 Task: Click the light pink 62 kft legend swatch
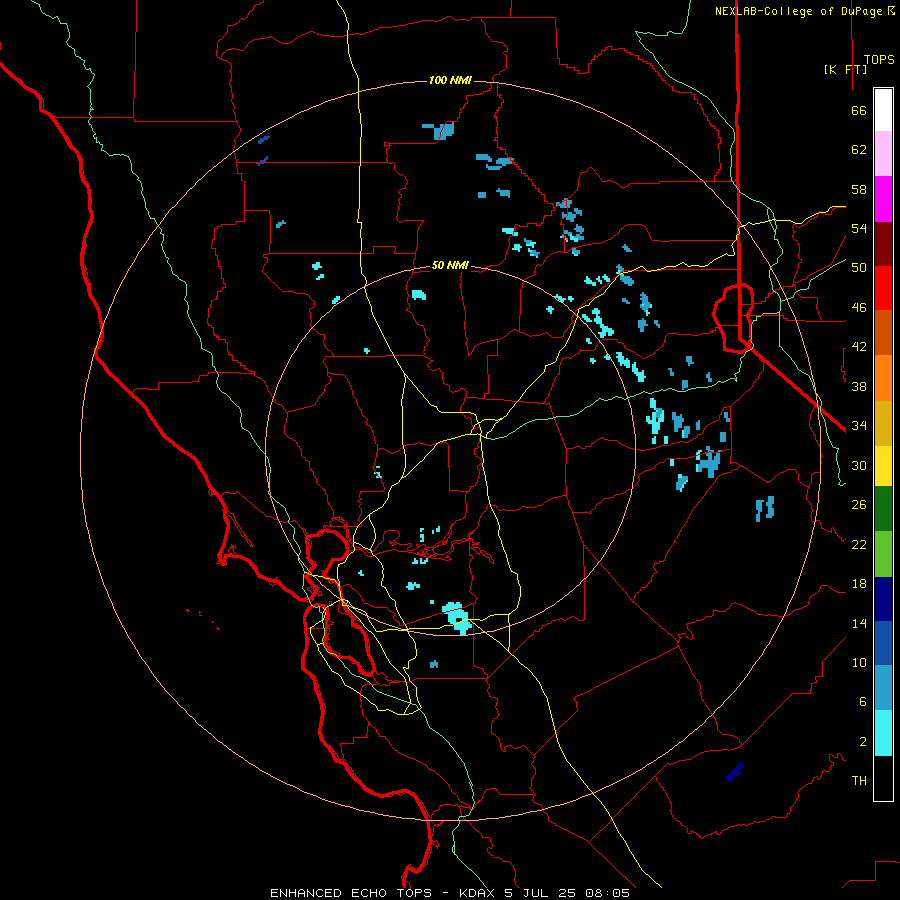tap(883, 153)
